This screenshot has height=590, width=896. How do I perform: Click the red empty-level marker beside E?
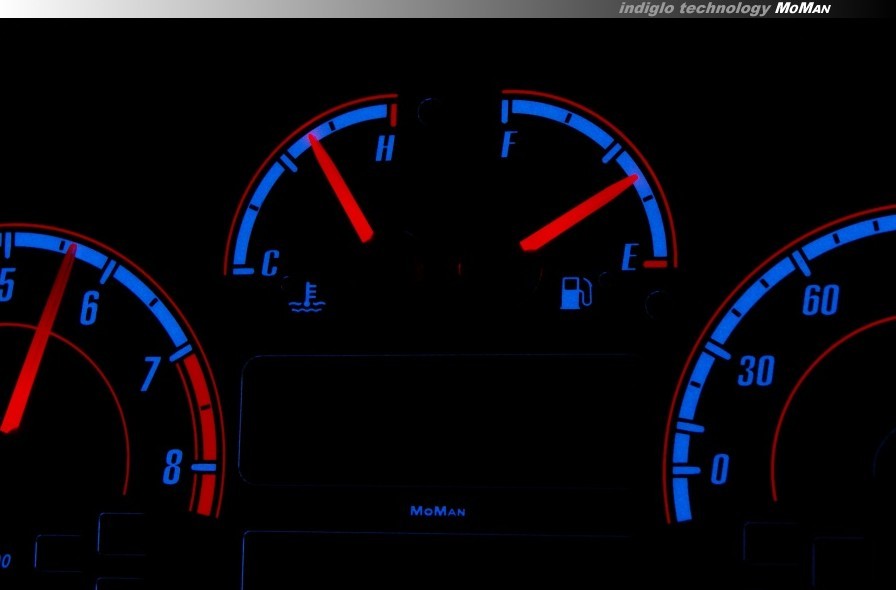[x=655, y=263]
